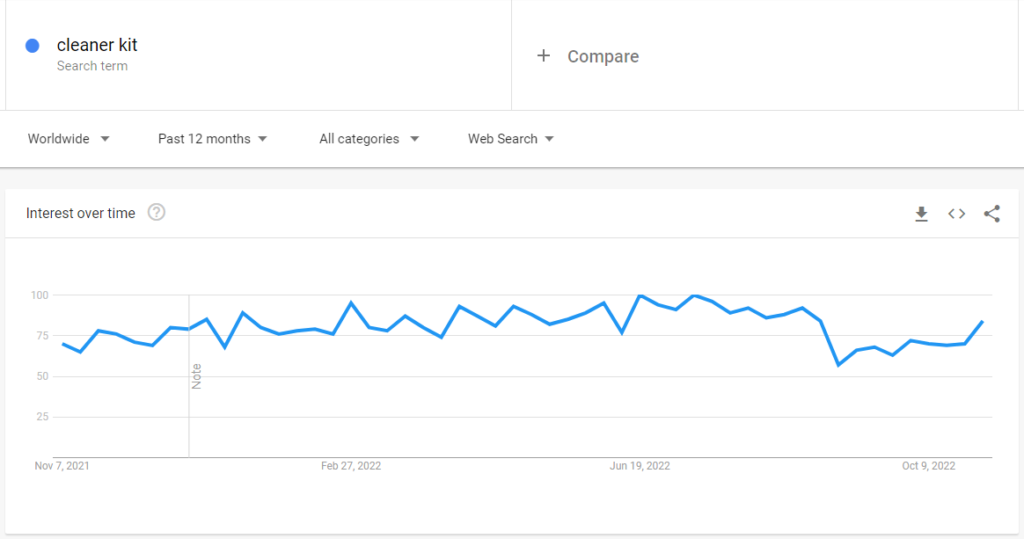This screenshot has width=1024, height=539.
Task: Share the interest over time chart
Action: pos(992,214)
